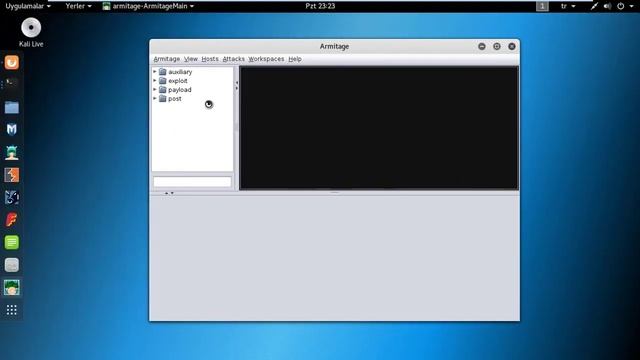The height and width of the screenshot is (360, 640).
Task: Click the payload folder icon
Action: coord(162,90)
